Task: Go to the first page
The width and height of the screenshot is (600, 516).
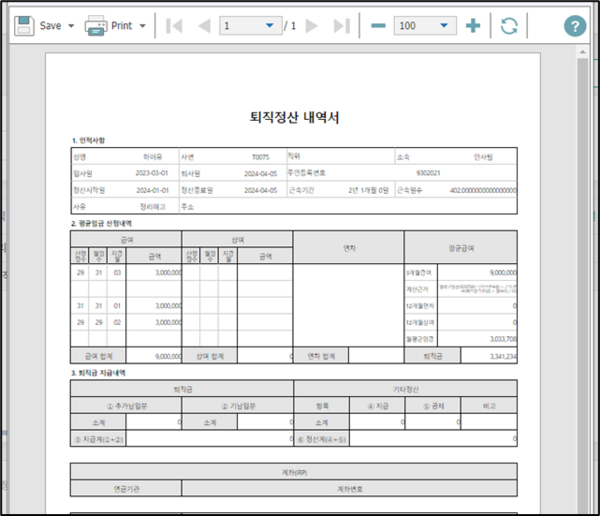Action: [174, 26]
